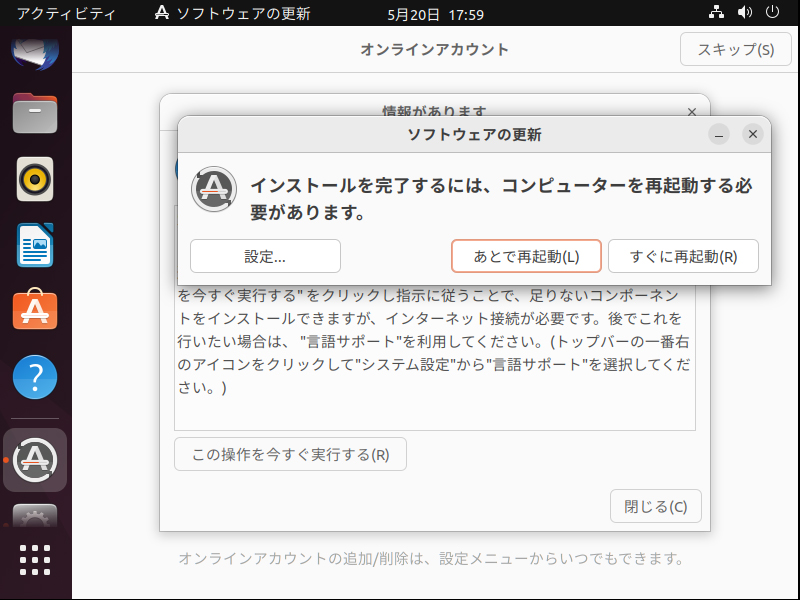Click the network status icon
The height and width of the screenshot is (600, 800).
point(716,12)
